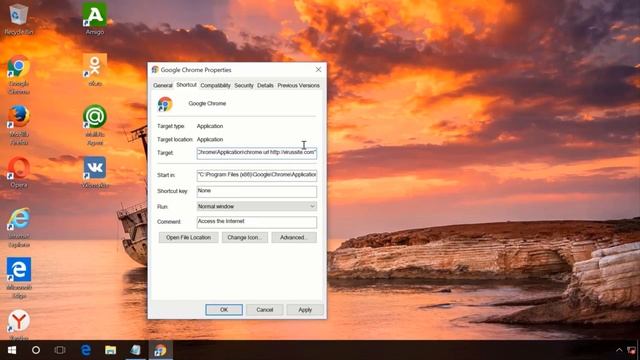The image size is (640, 360).
Task: Launch Edge from the taskbar
Action: (86, 350)
